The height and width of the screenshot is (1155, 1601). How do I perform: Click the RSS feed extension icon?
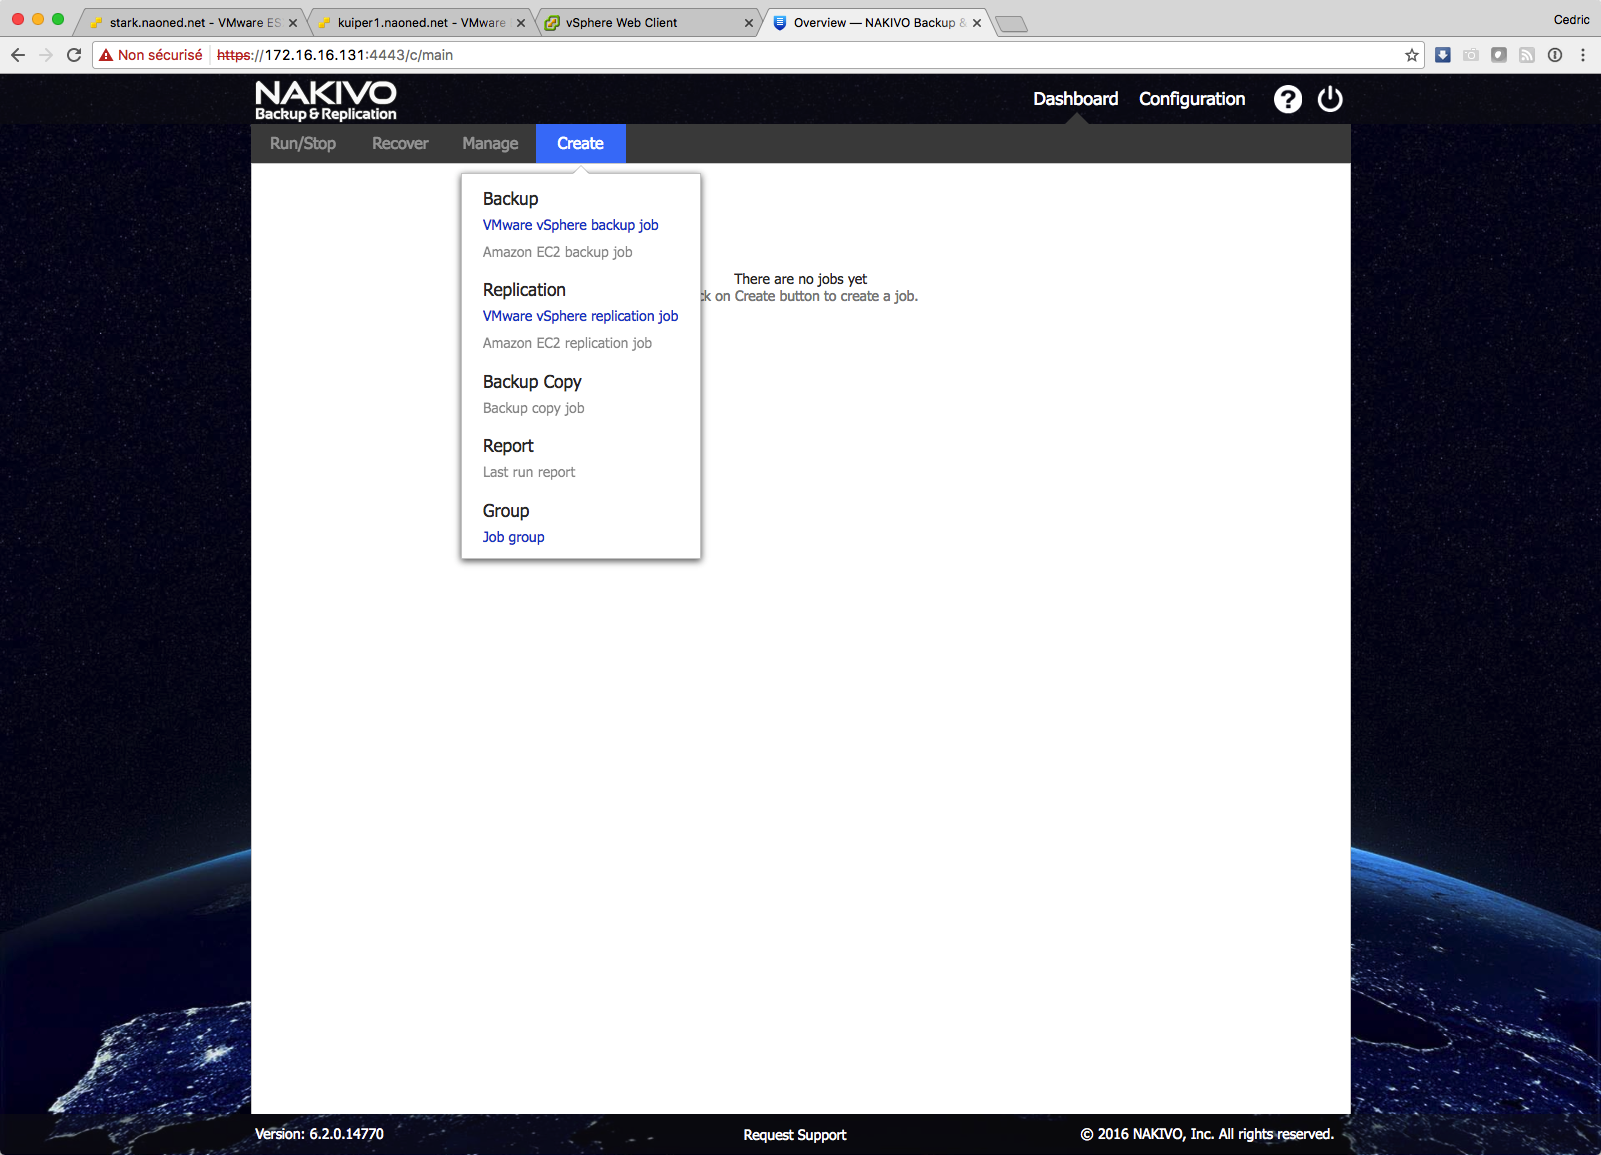1526,55
